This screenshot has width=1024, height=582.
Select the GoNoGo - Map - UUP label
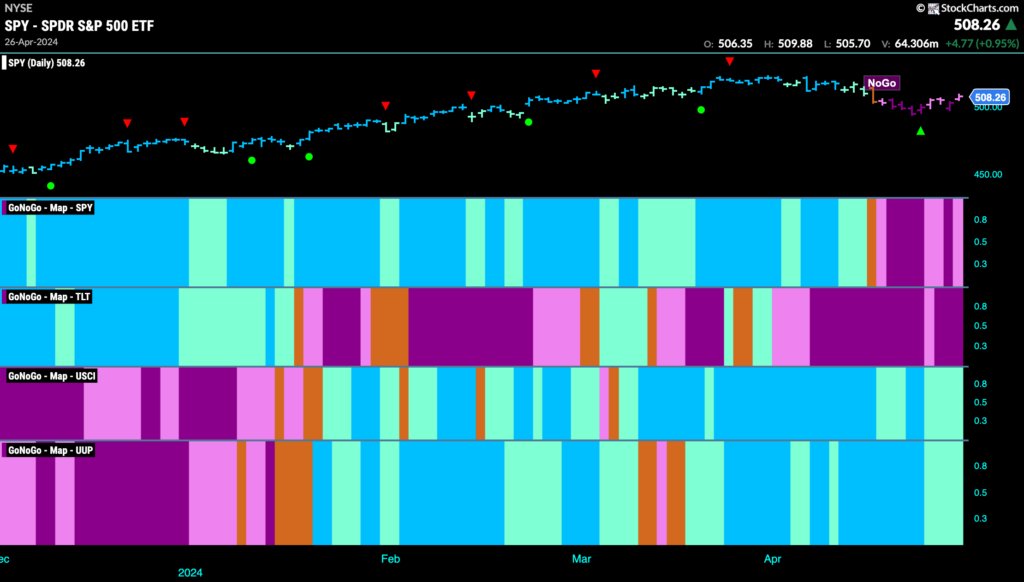tap(50, 450)
